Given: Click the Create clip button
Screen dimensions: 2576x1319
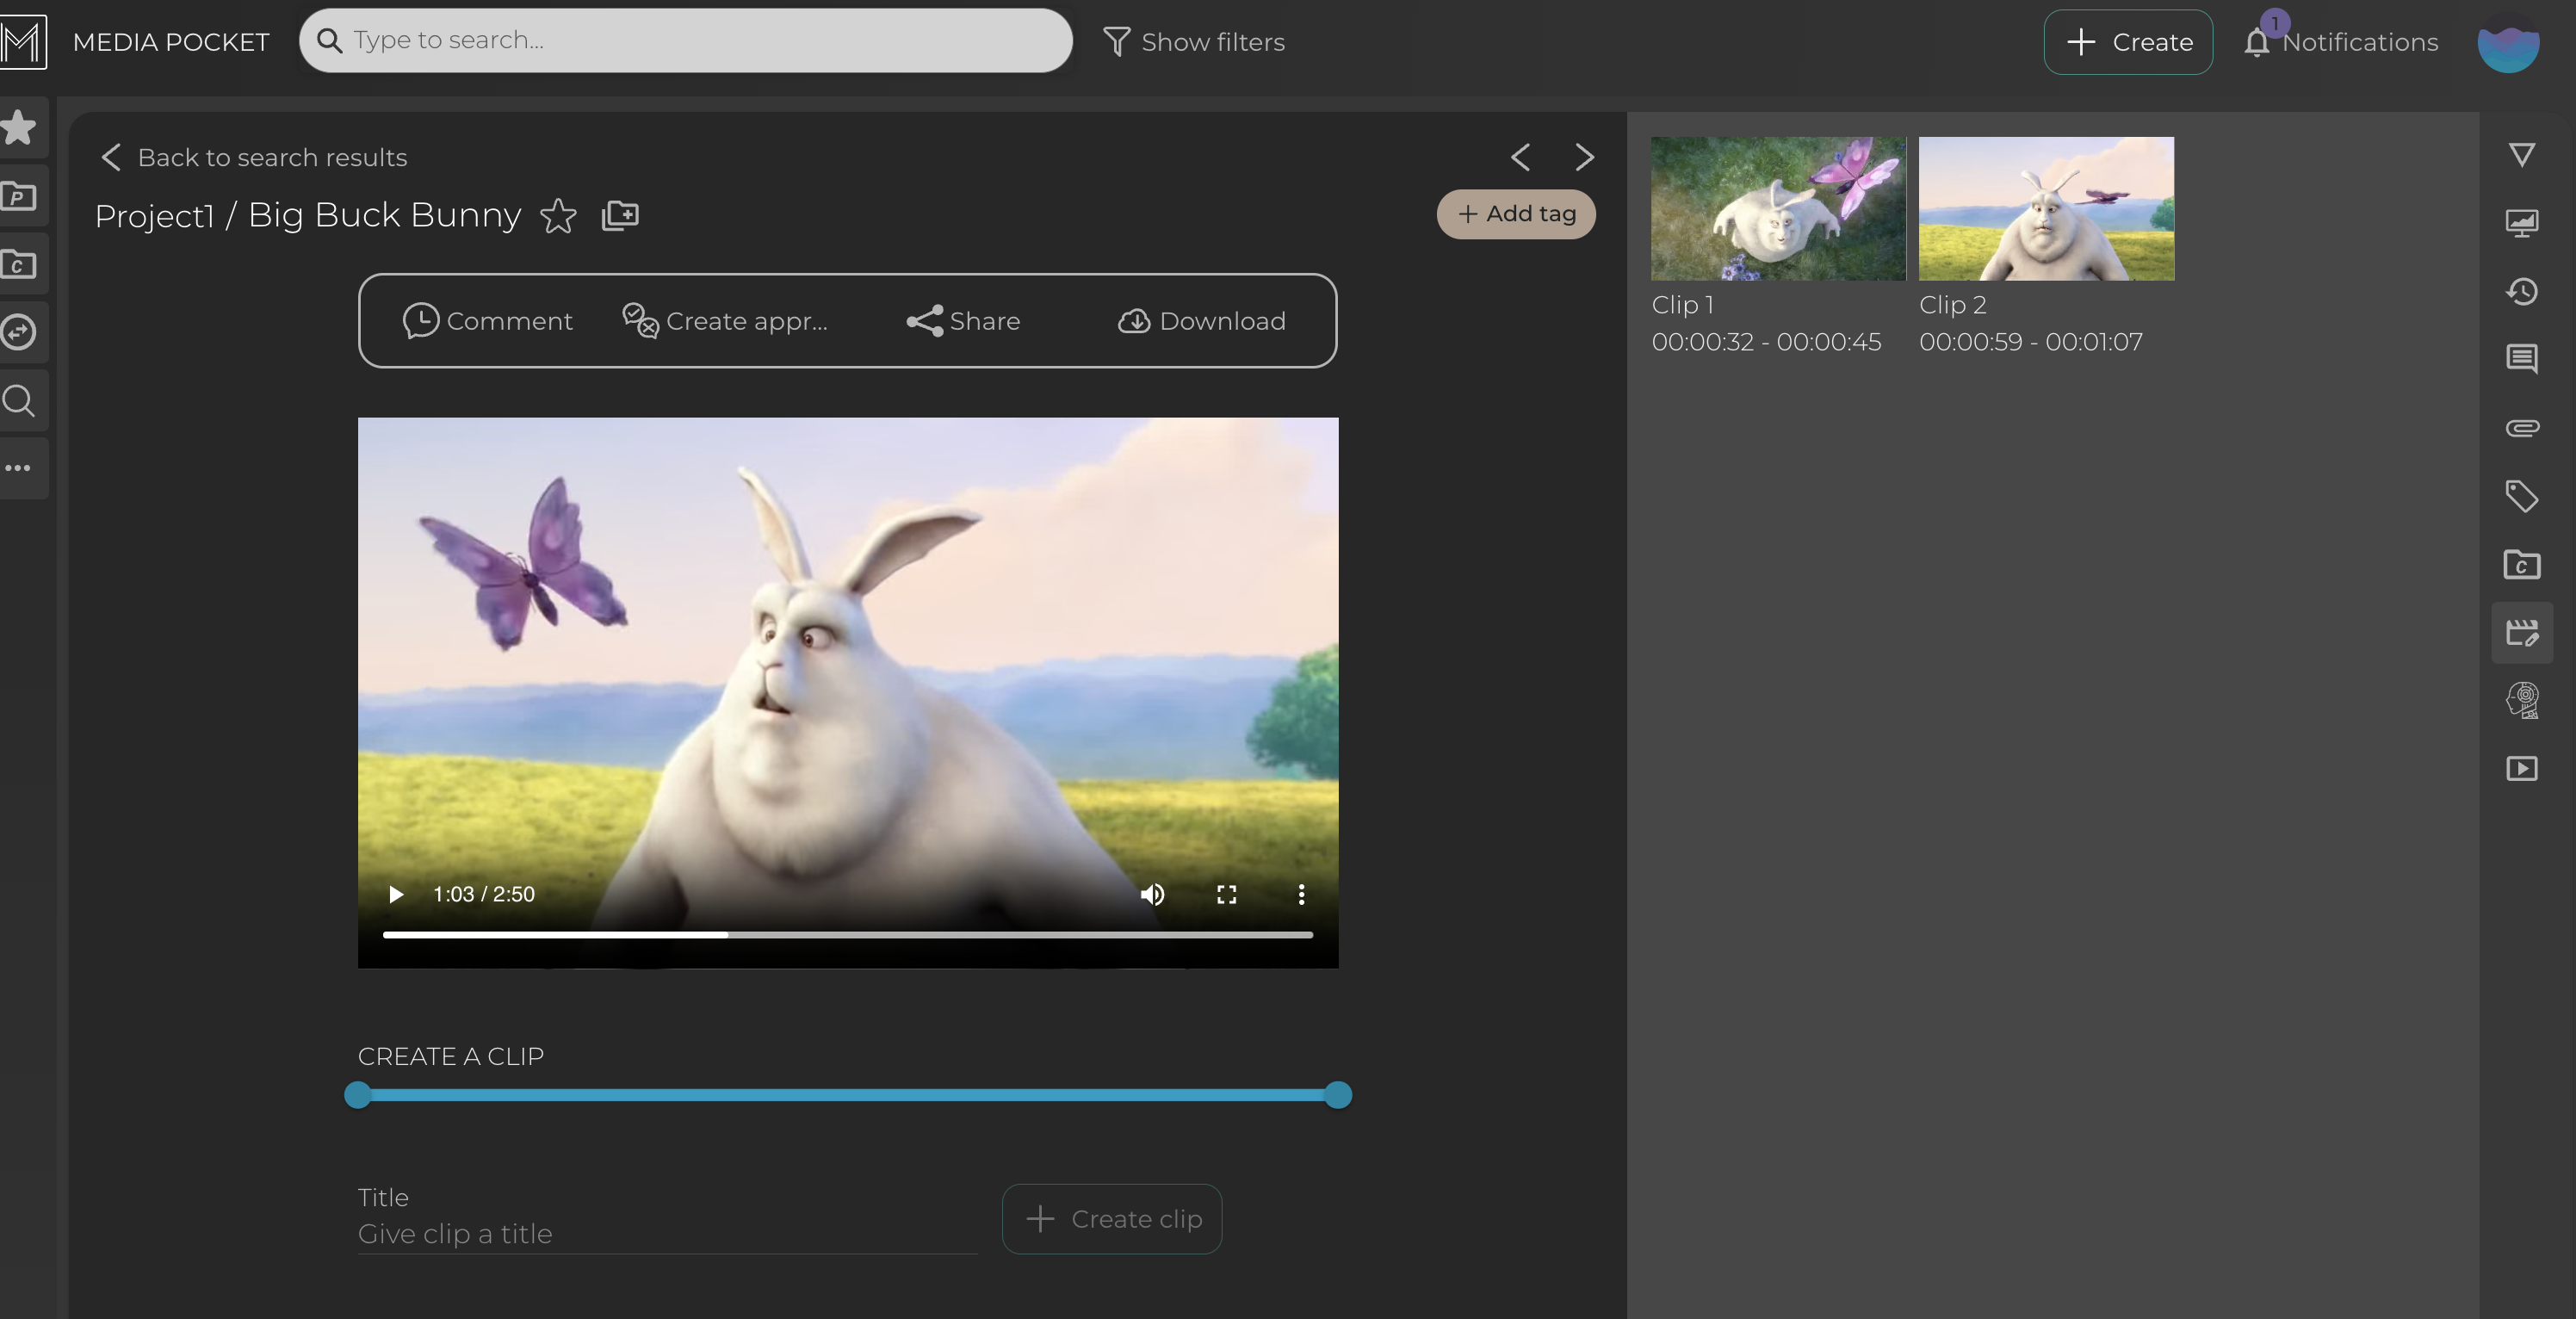Looking at the screenshot, I should tap(1111, 1219).
